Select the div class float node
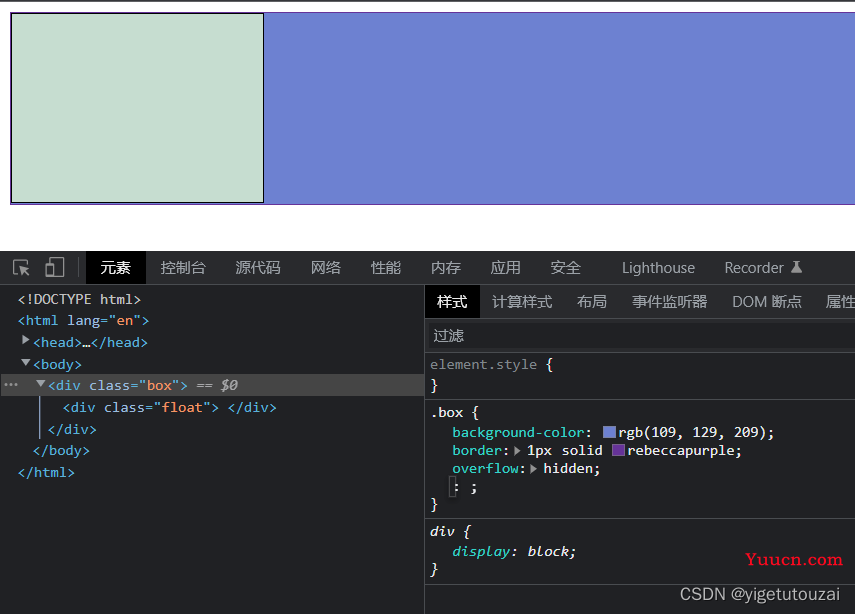This screenshot has height=614, width=855. pos(169,407)
